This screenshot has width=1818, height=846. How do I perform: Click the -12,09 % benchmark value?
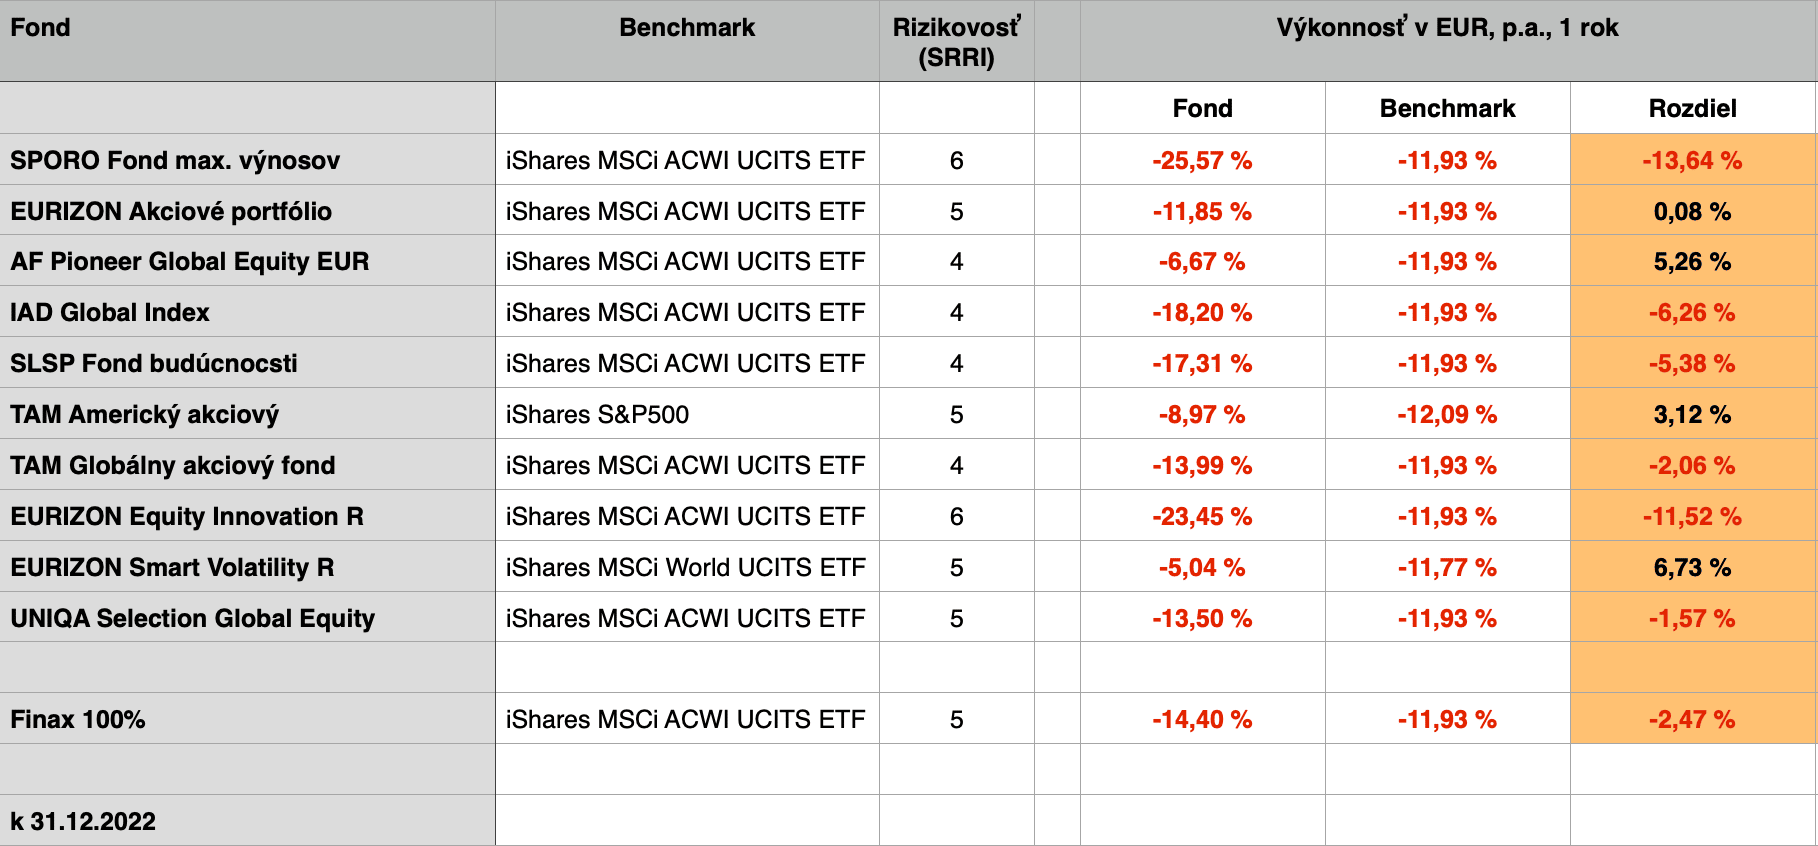point(1447,415)
